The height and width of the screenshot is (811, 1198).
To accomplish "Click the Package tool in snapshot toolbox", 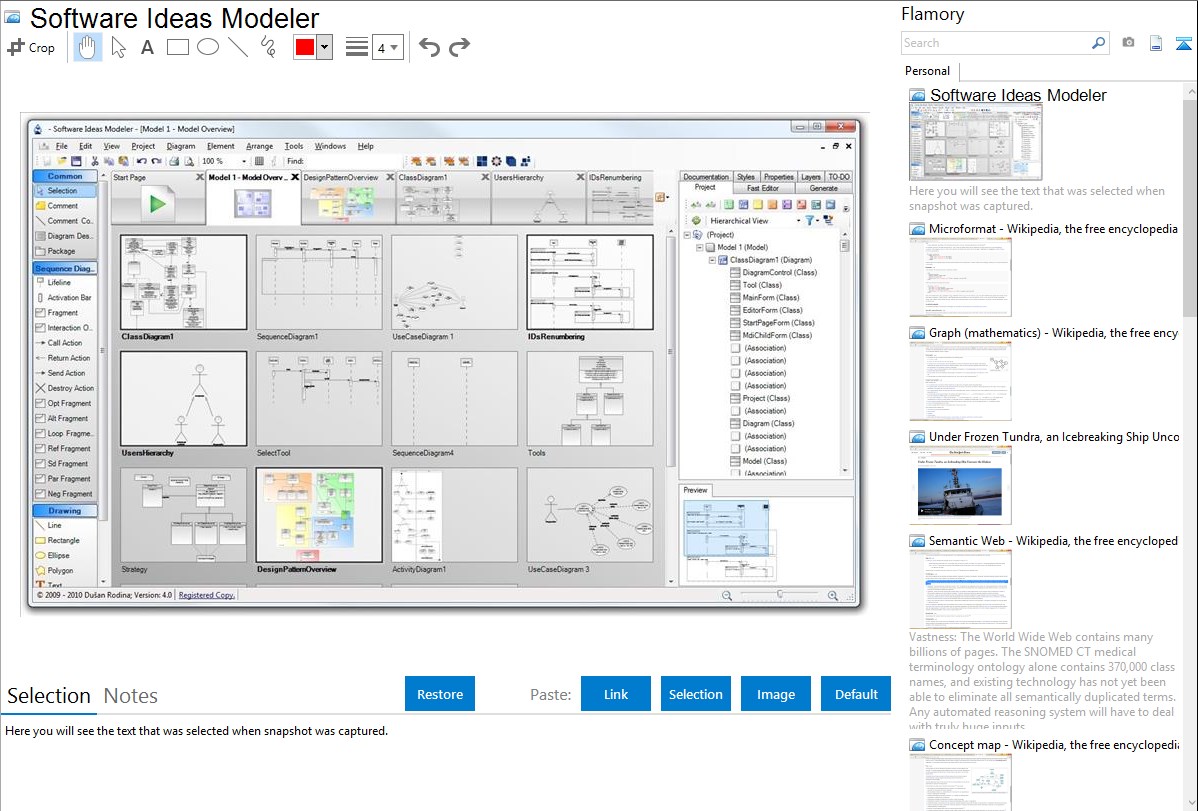I will [61, 251].
